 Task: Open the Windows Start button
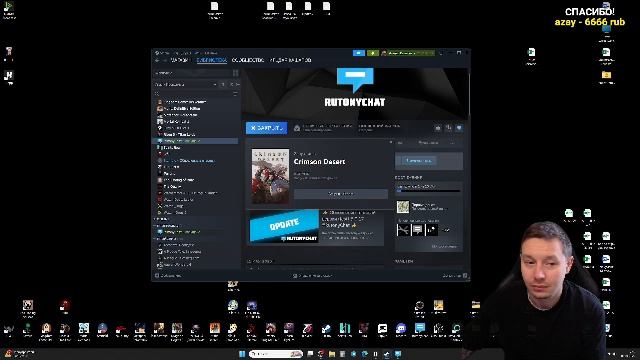coord(242,354)
